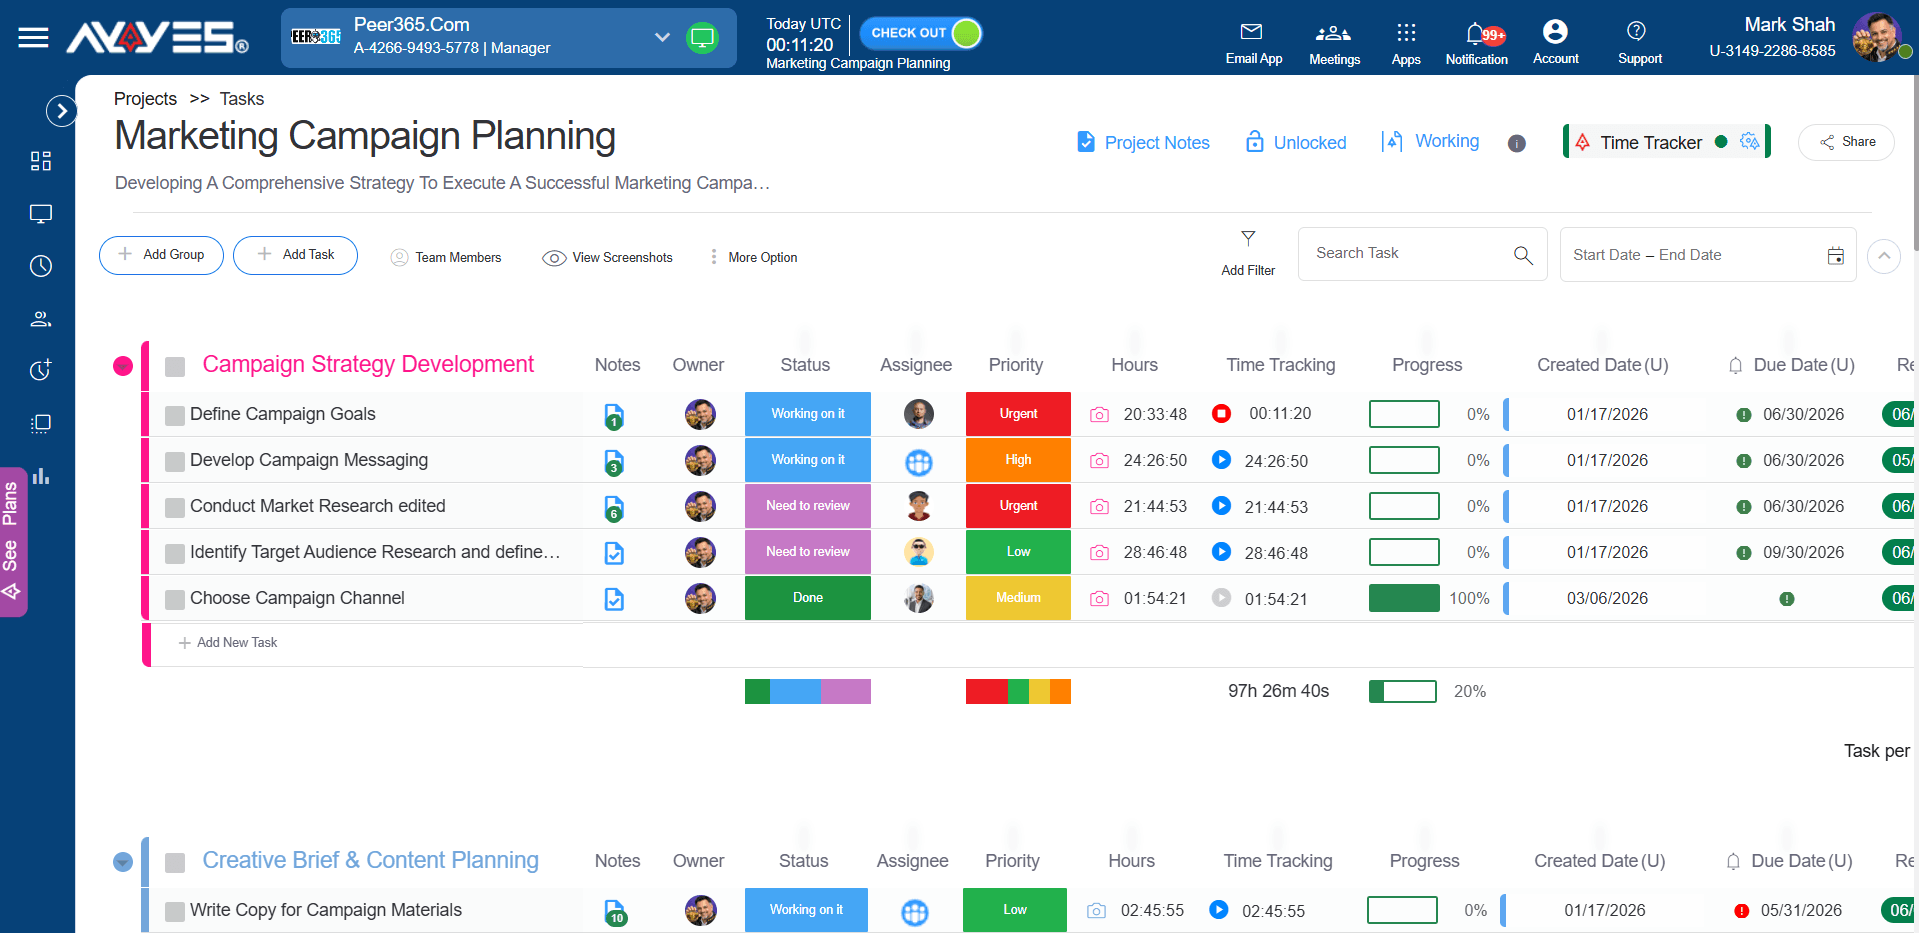Start the timer for Develop Campaign Messaging

click(1221, 460)
